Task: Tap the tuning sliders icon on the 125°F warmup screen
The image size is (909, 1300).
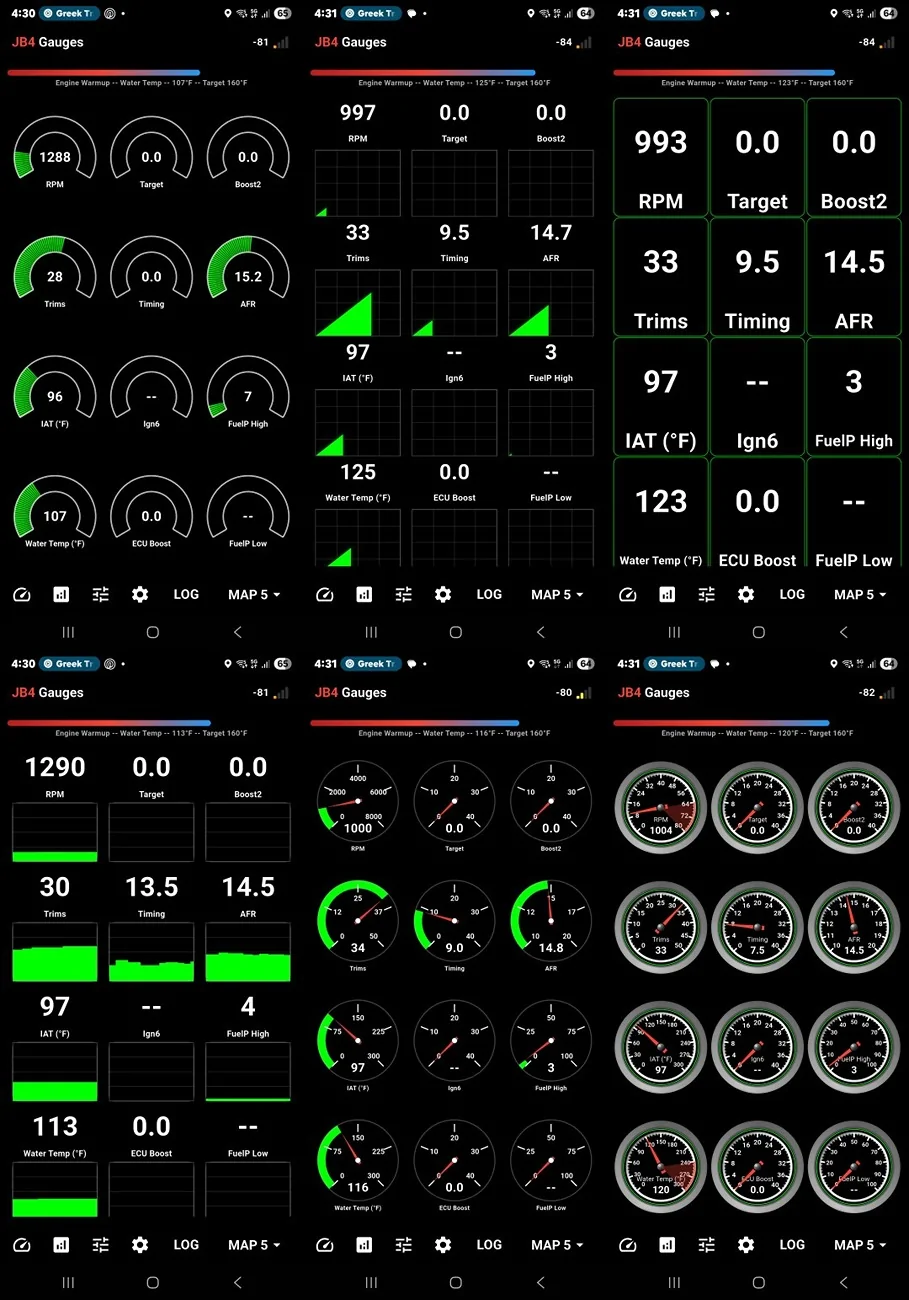Action: (404, 595)
